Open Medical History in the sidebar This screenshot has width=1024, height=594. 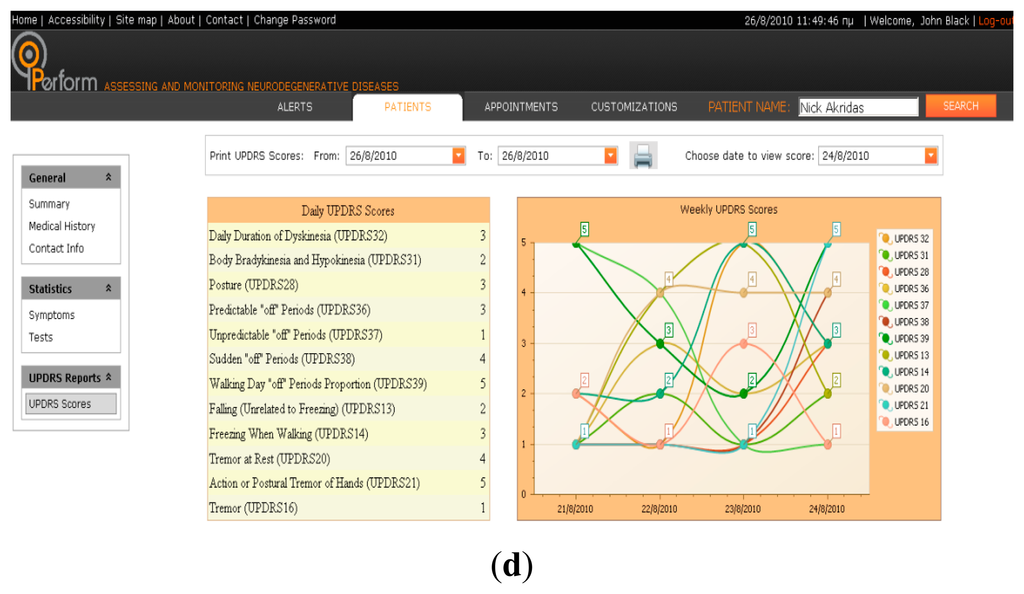[x=62, y=226]
